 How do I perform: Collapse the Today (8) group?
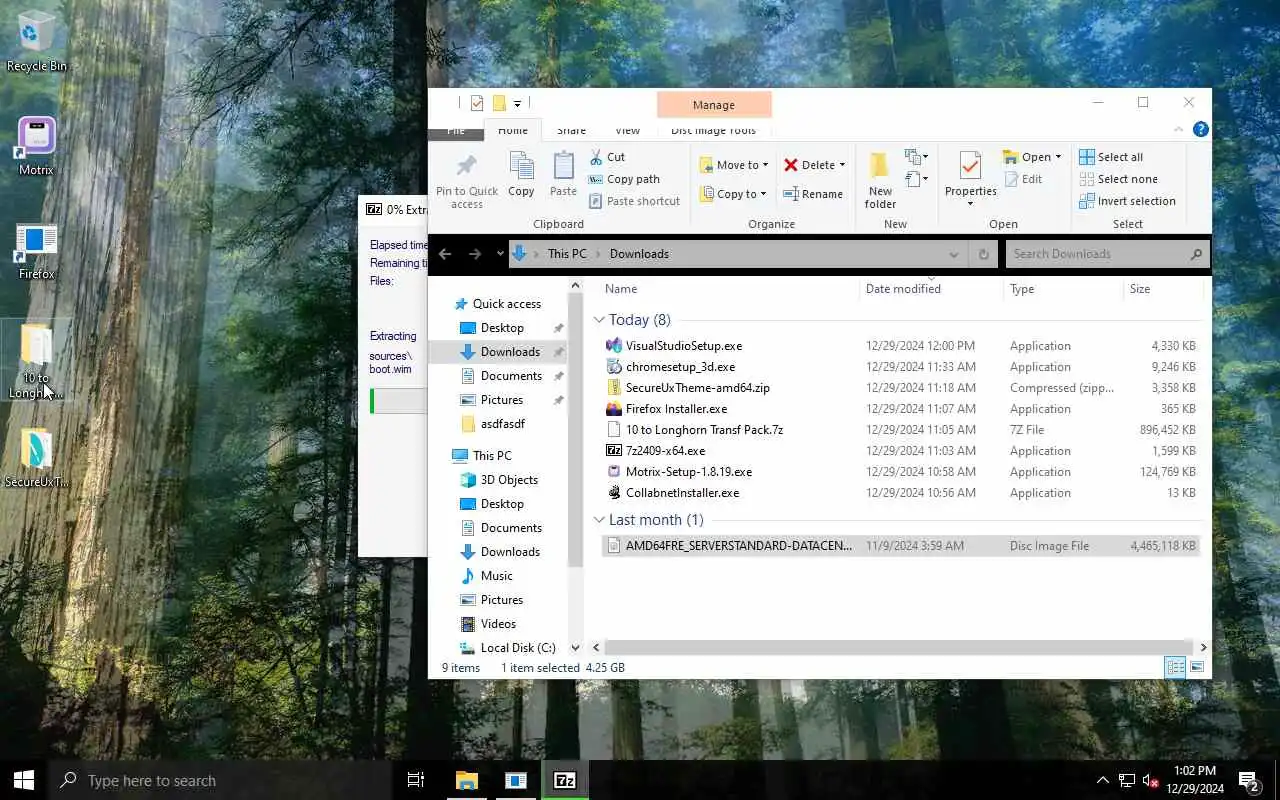pos(599,320)
